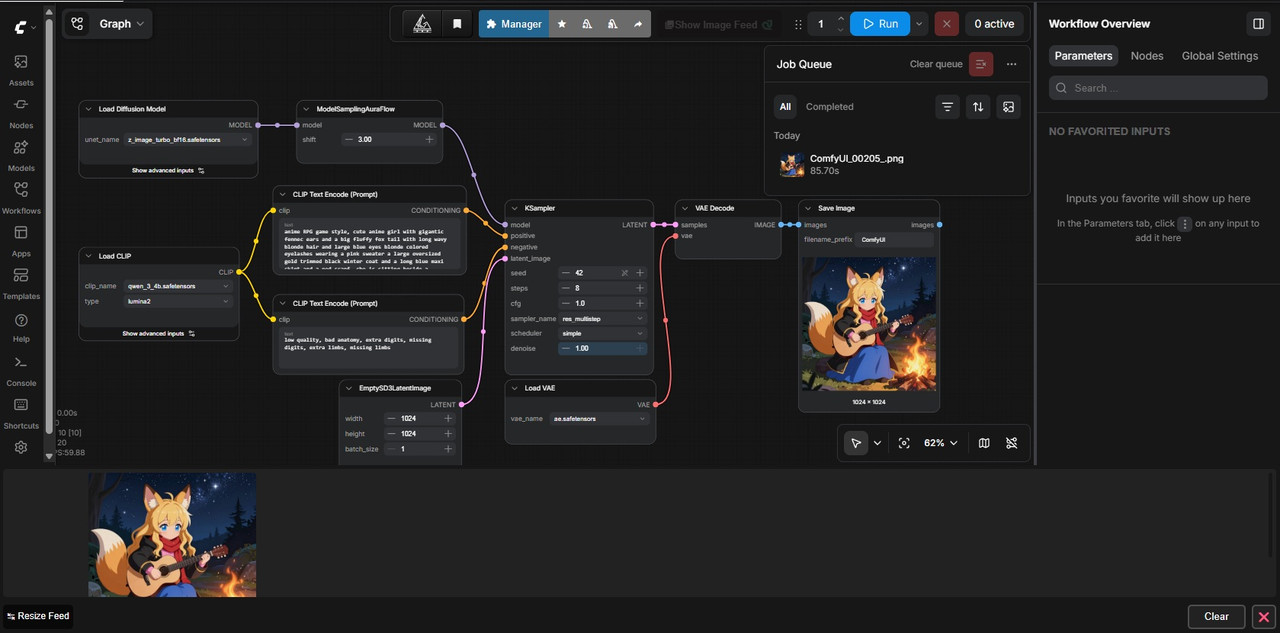Toggle seed randomize control in KSampler
The height and width of the screenshot is (633, 1280).
point(624,273)
